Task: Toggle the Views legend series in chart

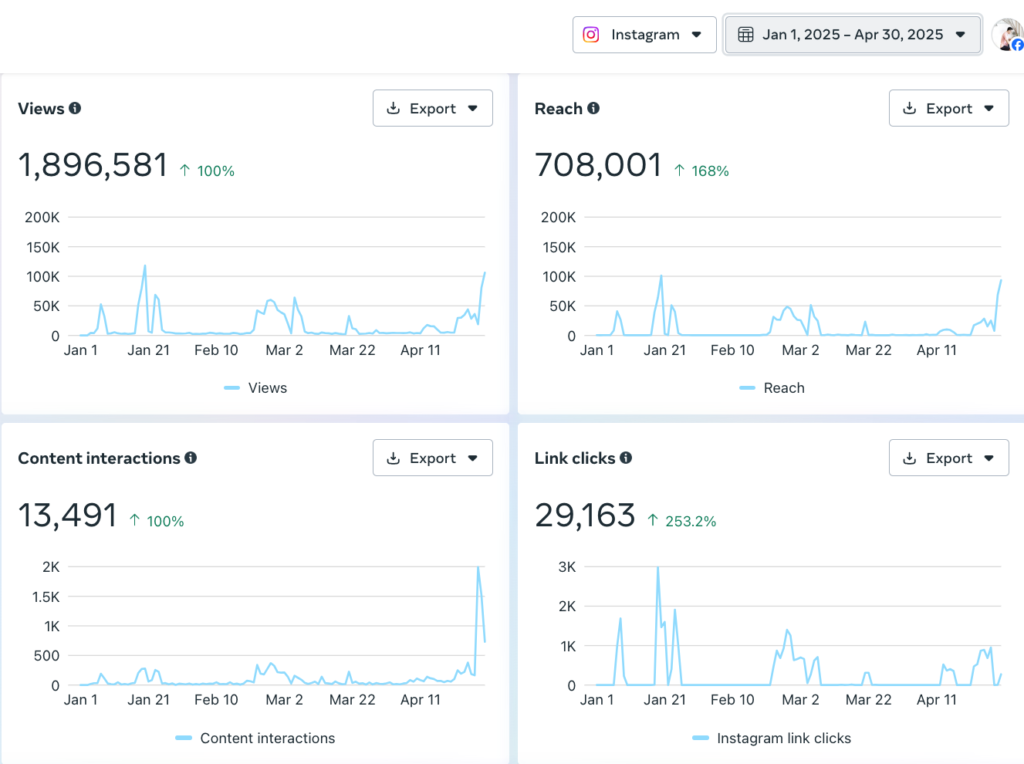Action: click(x=255, y=388)
